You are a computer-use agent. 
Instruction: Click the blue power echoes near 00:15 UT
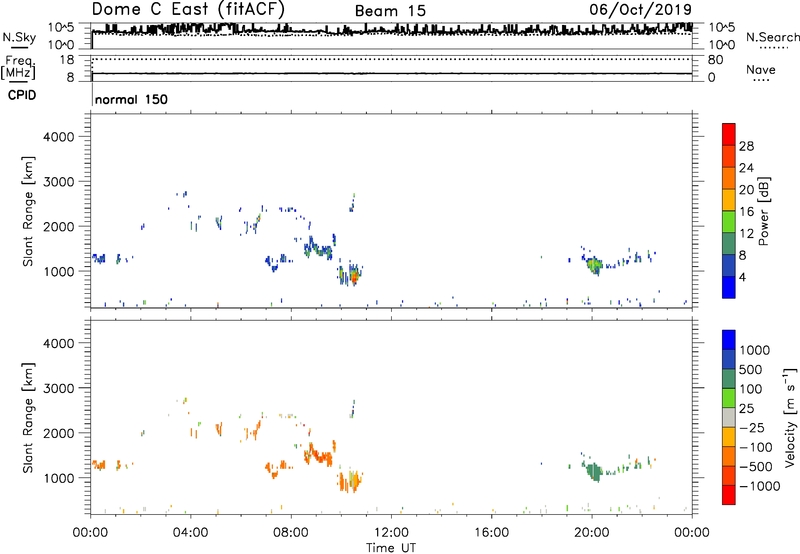98,259
